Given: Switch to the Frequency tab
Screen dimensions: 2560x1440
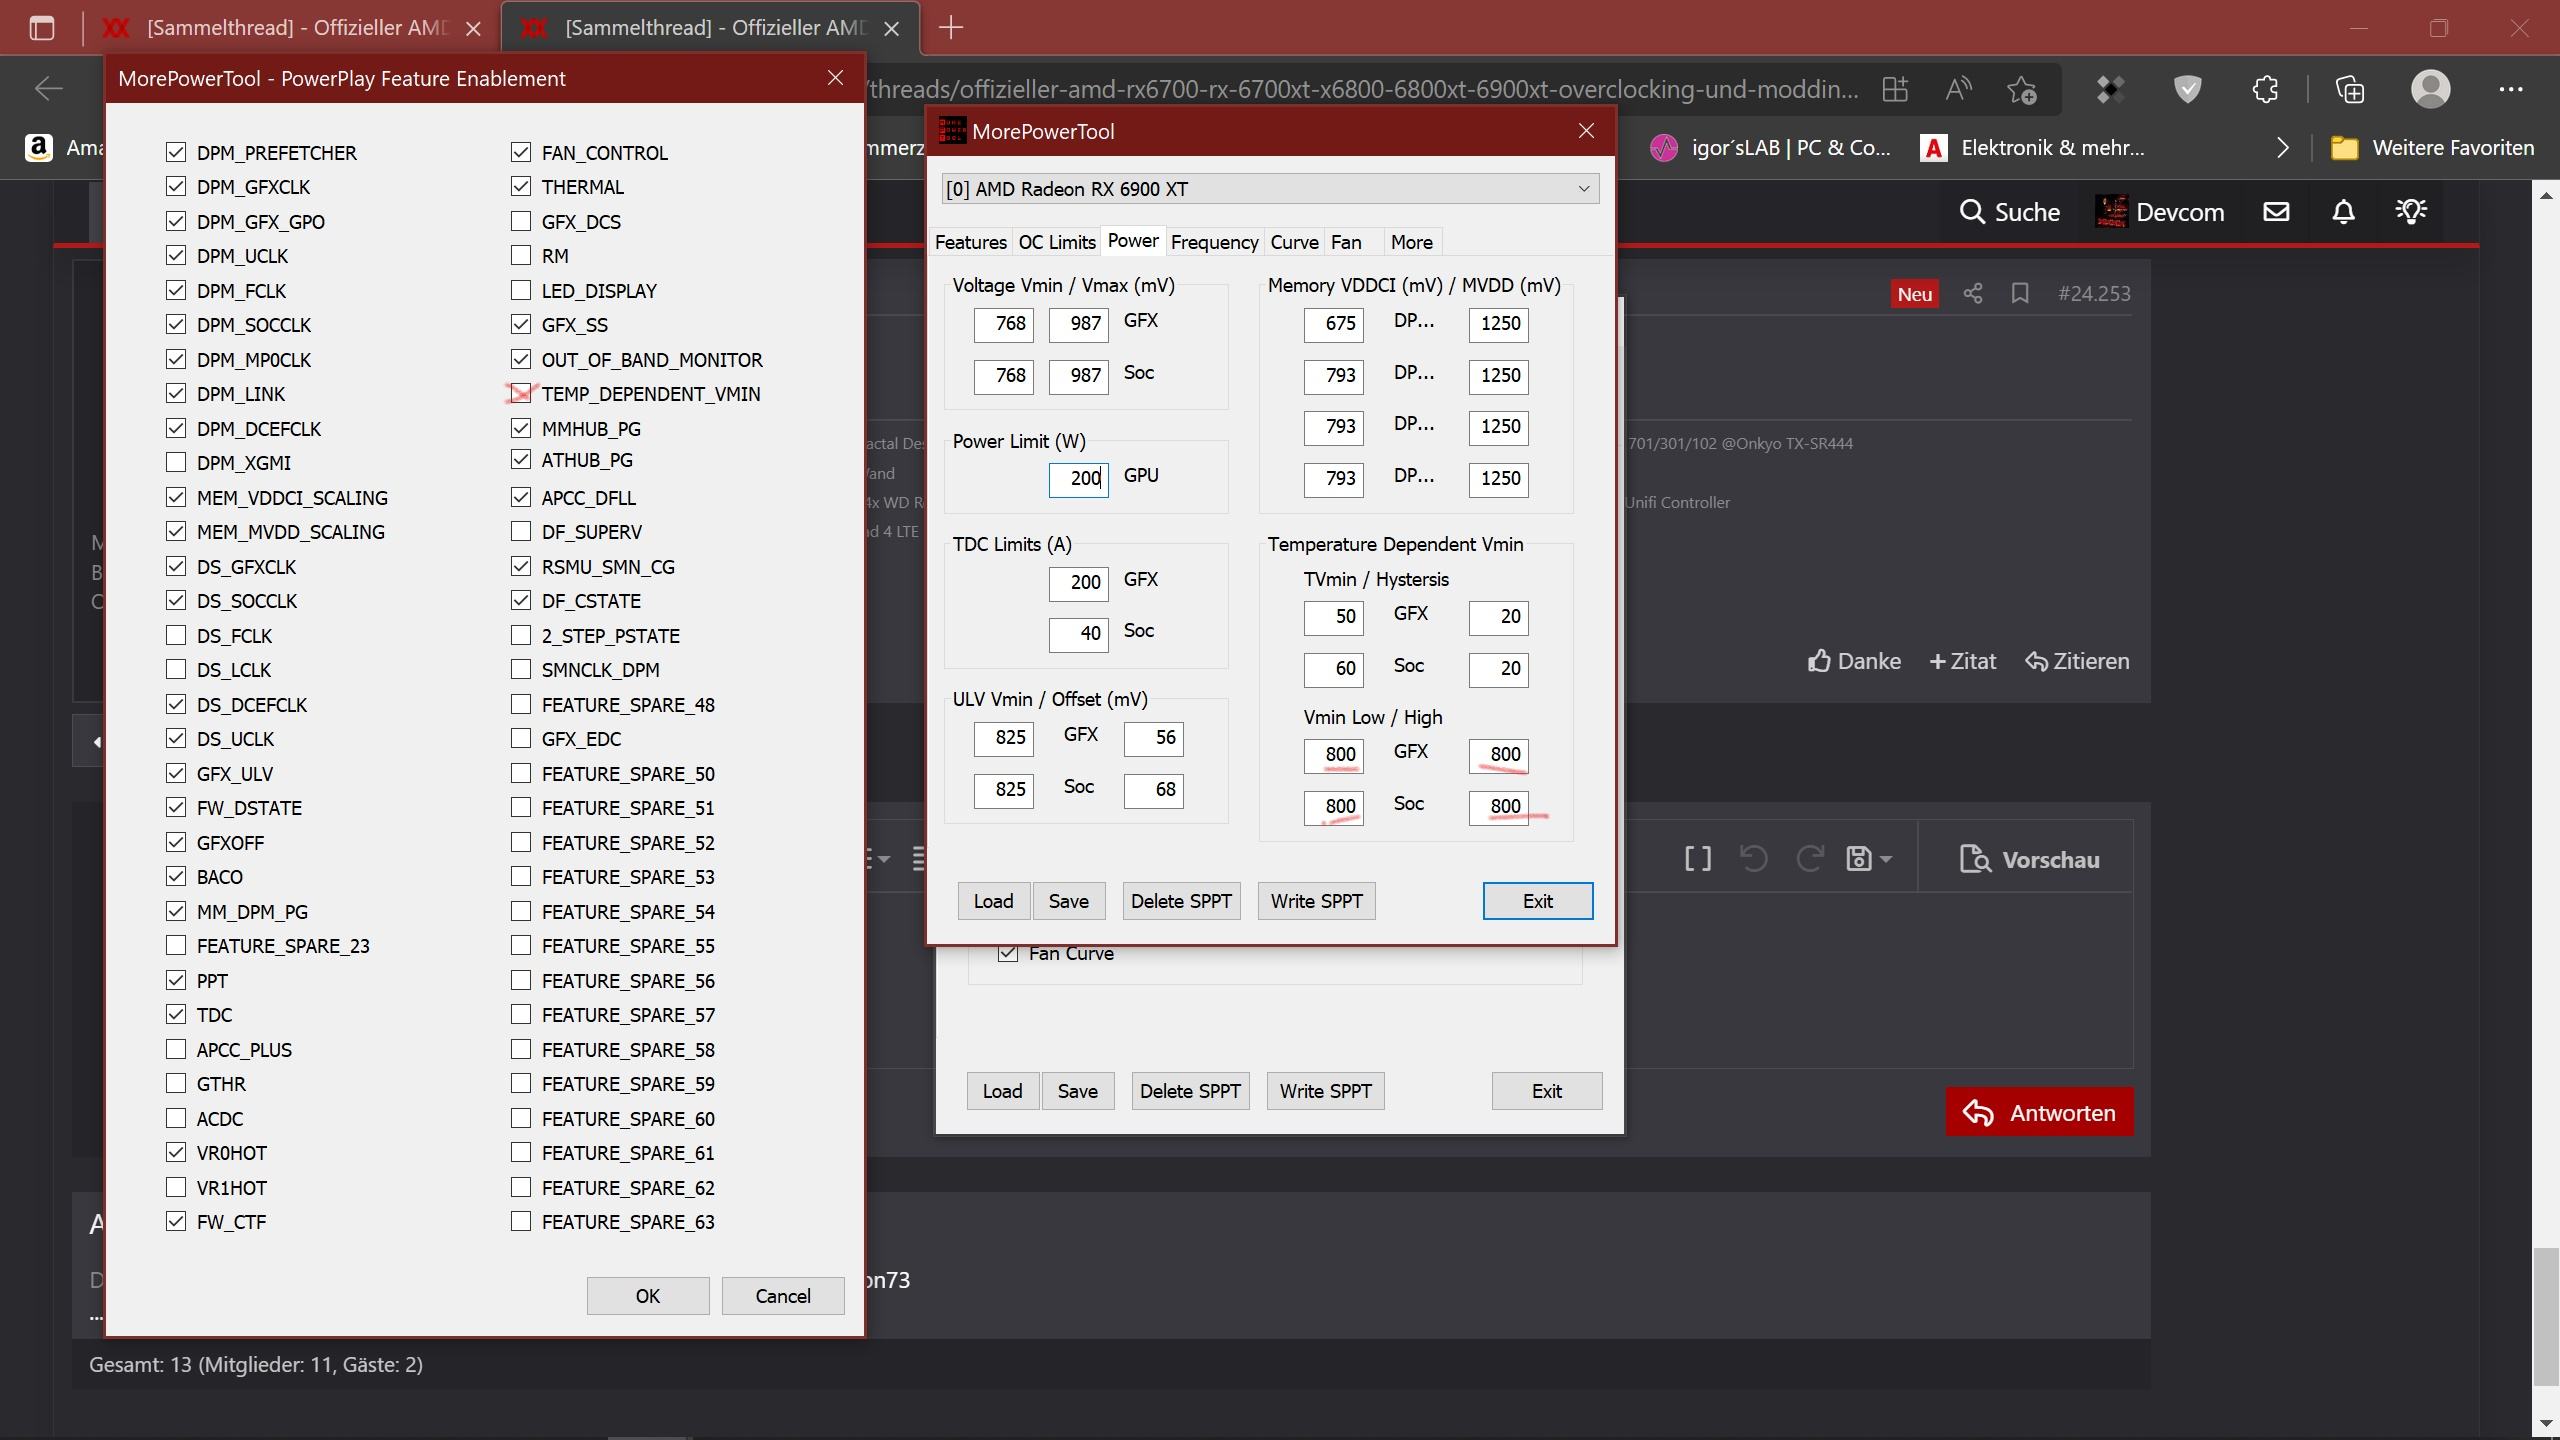Looking at the screenshot, I should (1214, 242).
